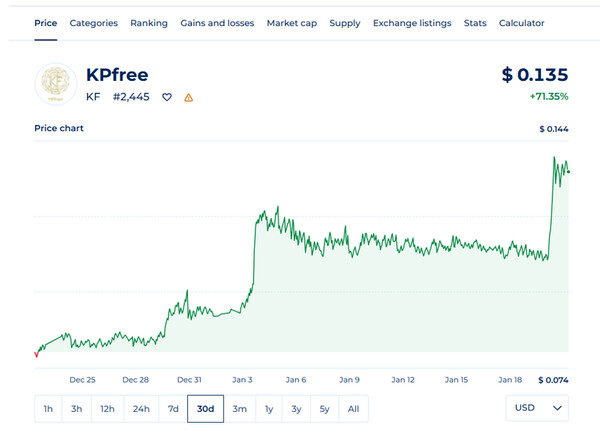This screenshot has height=438, width=600.
Task: Open the Calculator tab
Action: coord(521,23)
